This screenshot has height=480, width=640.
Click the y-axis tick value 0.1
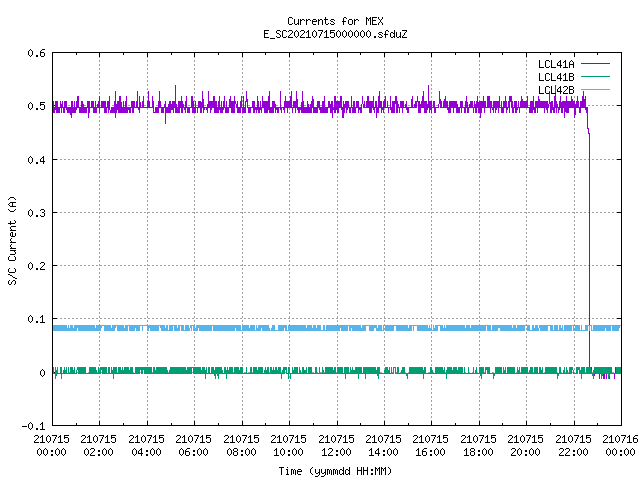click(x=36, y=319)
